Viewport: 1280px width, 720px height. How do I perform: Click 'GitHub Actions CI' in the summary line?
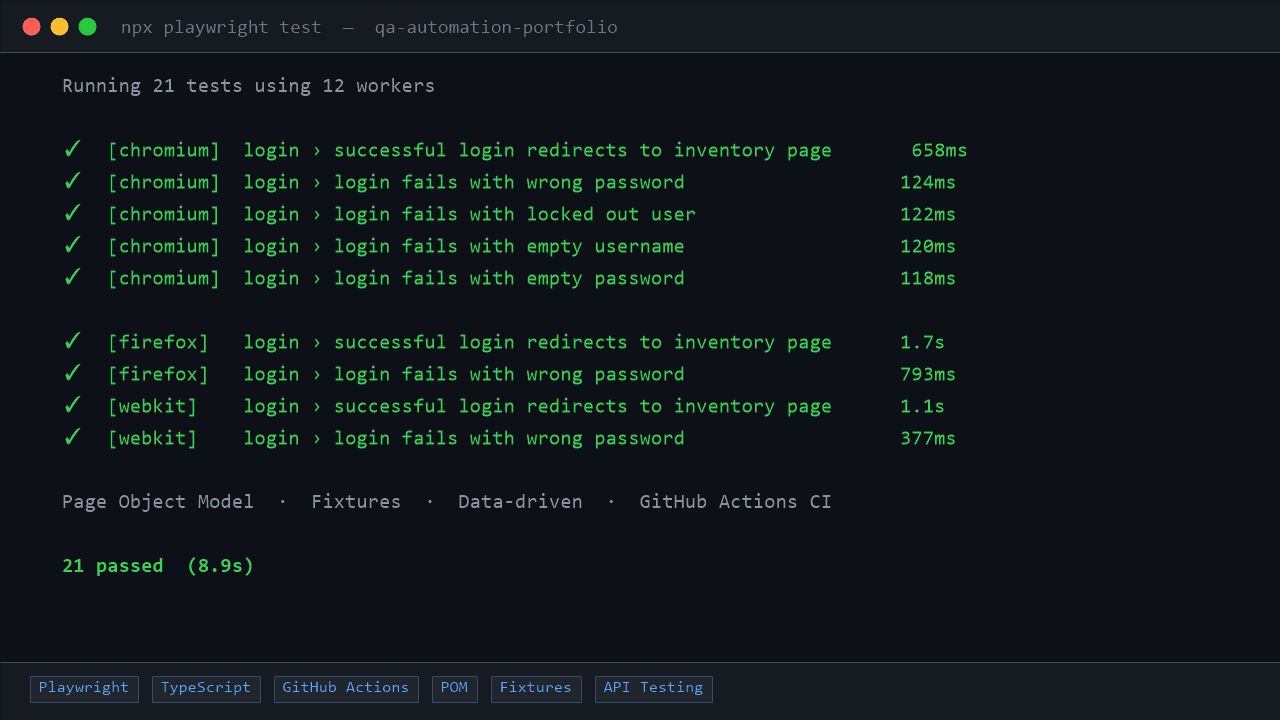[736, 502]
